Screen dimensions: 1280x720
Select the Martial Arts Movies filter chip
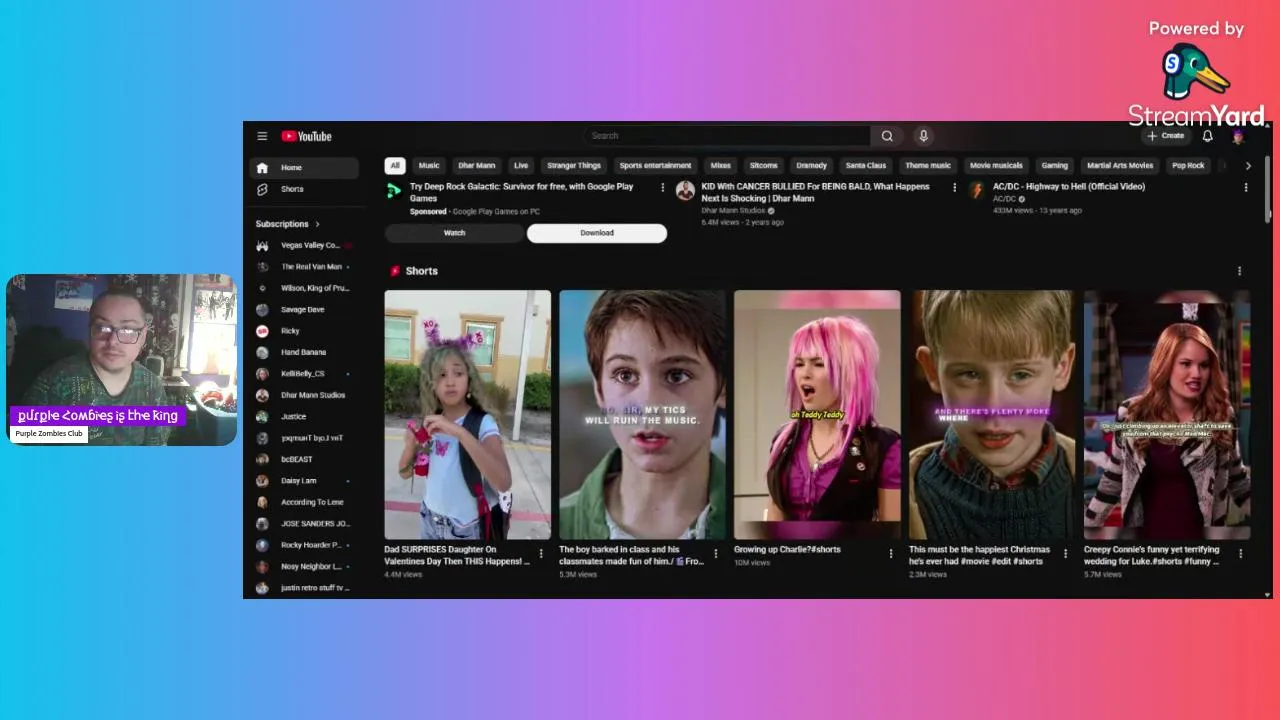click(x=1120, y=166)
